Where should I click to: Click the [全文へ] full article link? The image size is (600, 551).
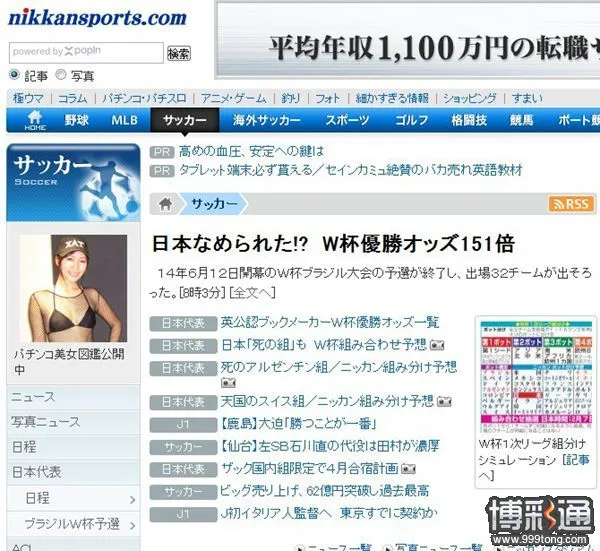(x=252, y=293)
